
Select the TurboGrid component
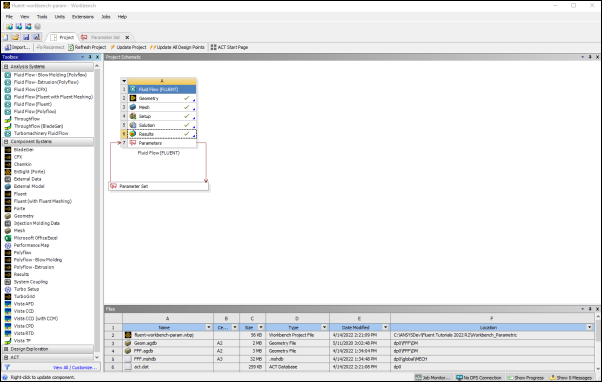click(24, 296)
